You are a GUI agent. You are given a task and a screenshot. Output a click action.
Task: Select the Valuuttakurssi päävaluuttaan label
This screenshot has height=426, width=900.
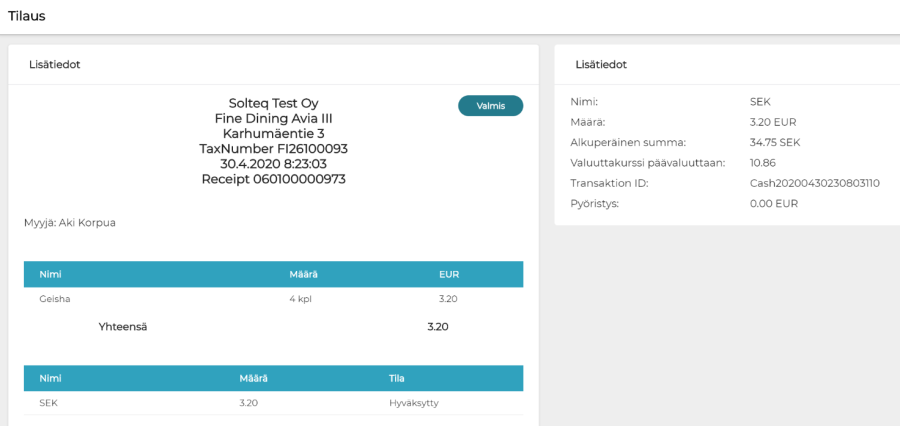(x=647, y=162)
